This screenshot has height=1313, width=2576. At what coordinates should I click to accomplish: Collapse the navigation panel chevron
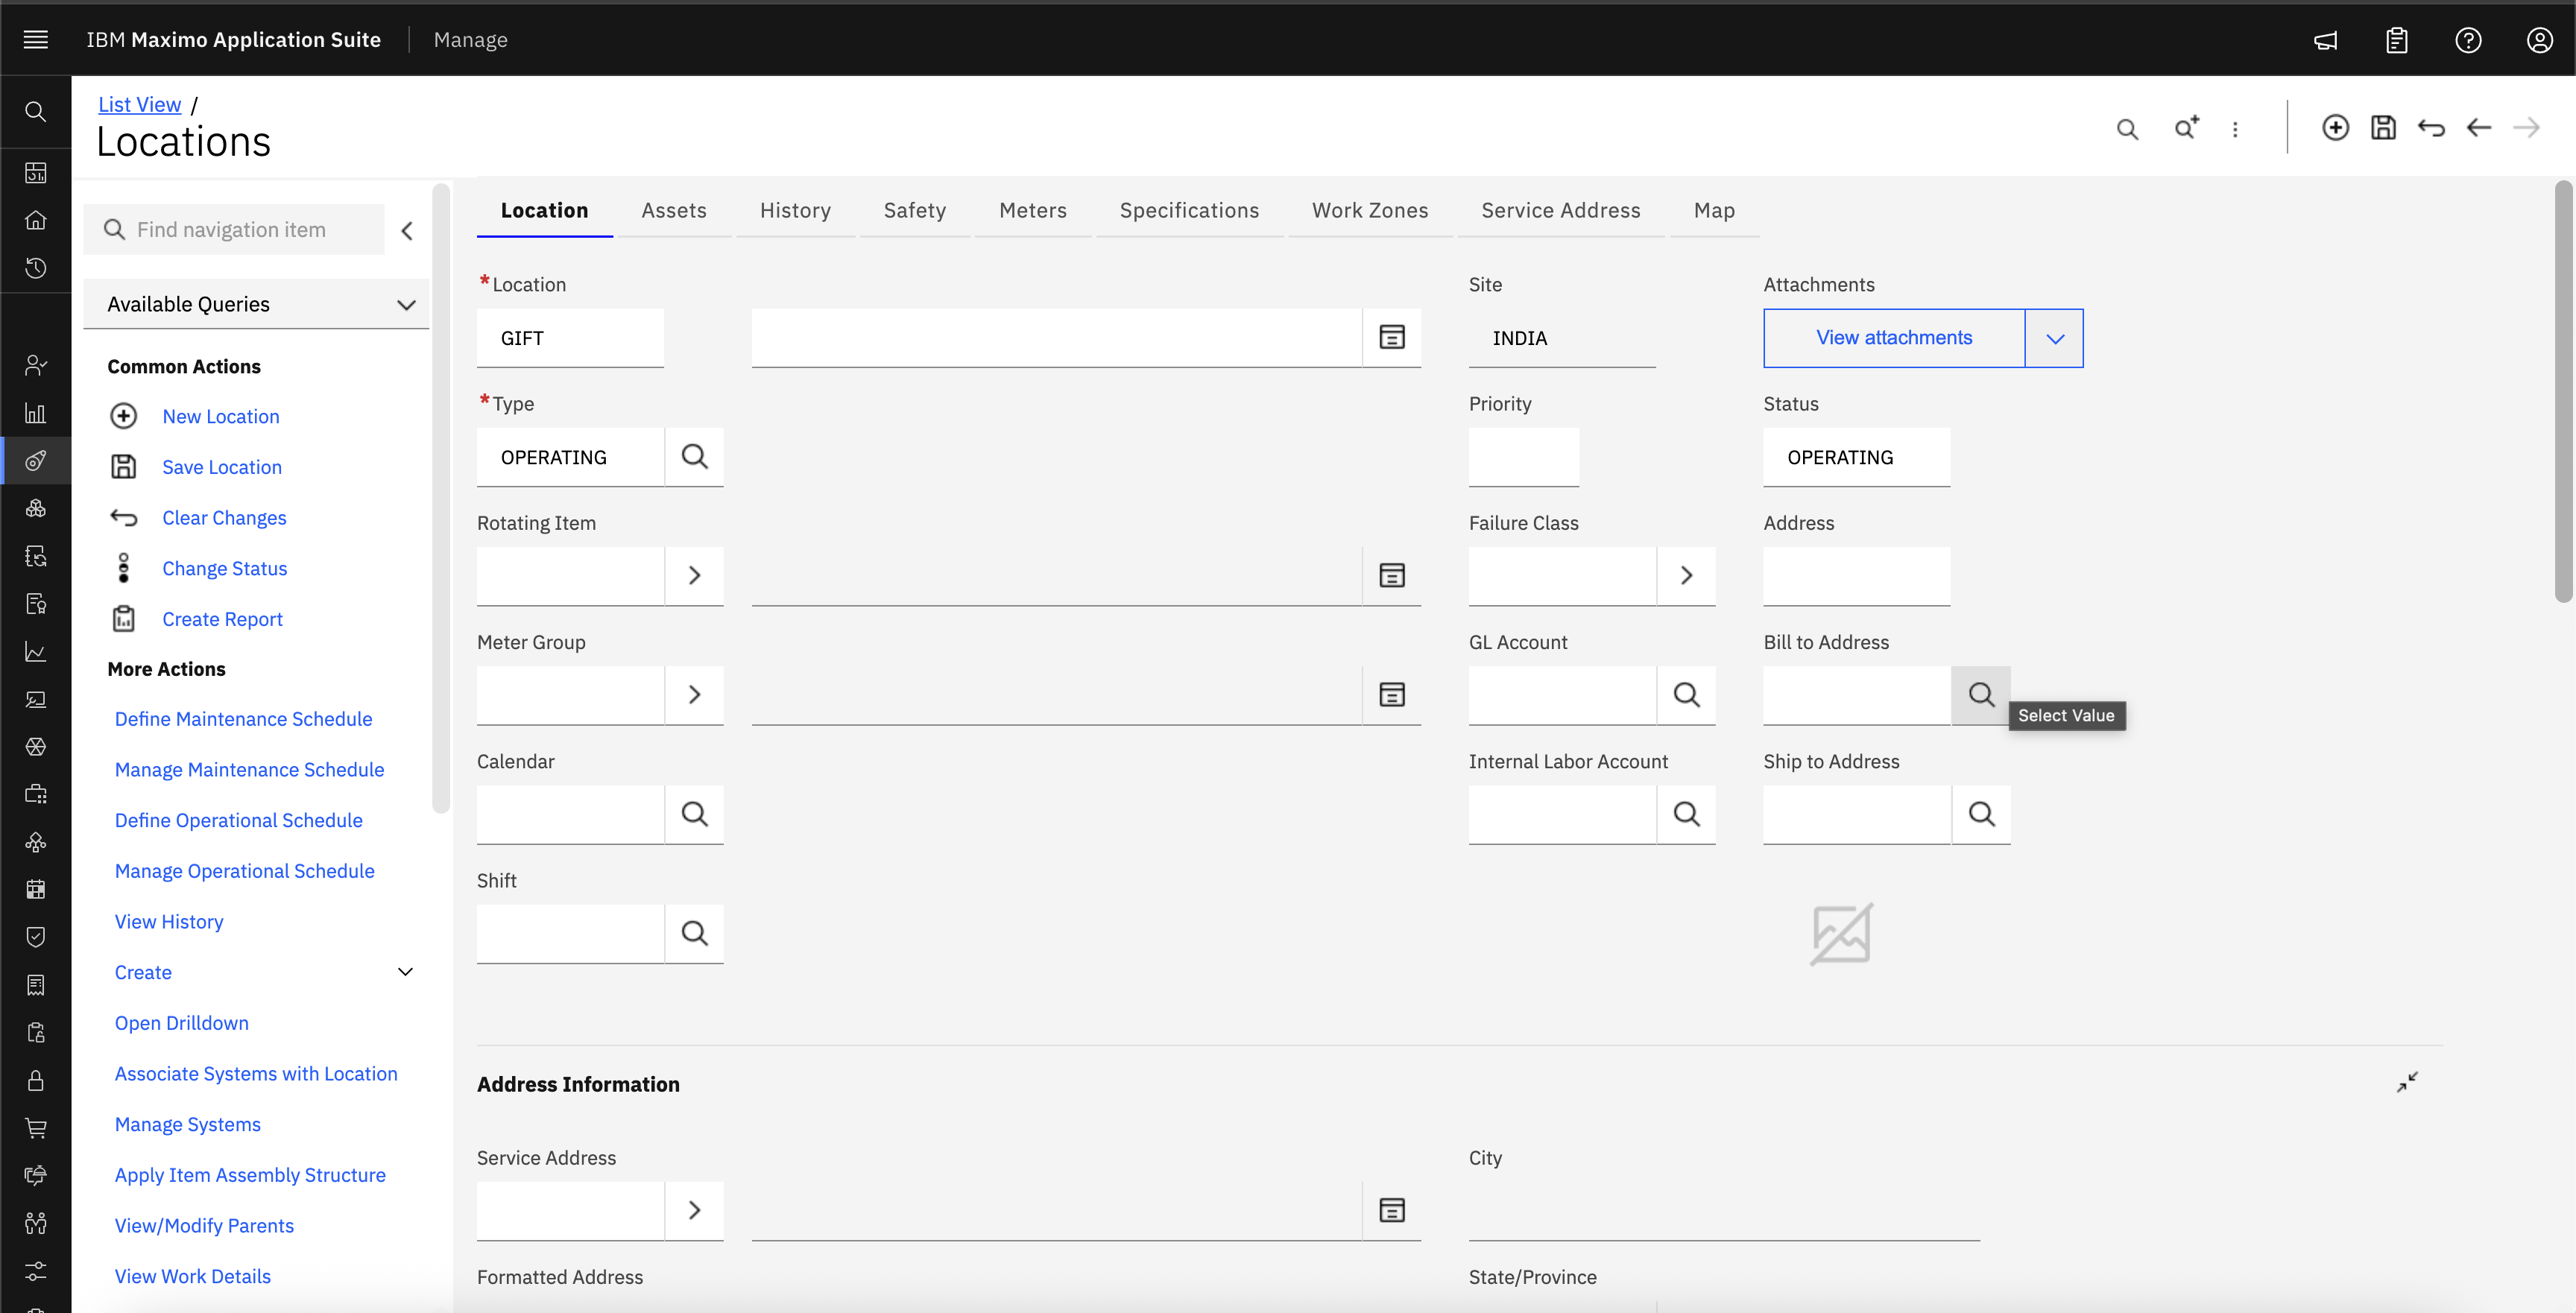pos(407,230)
